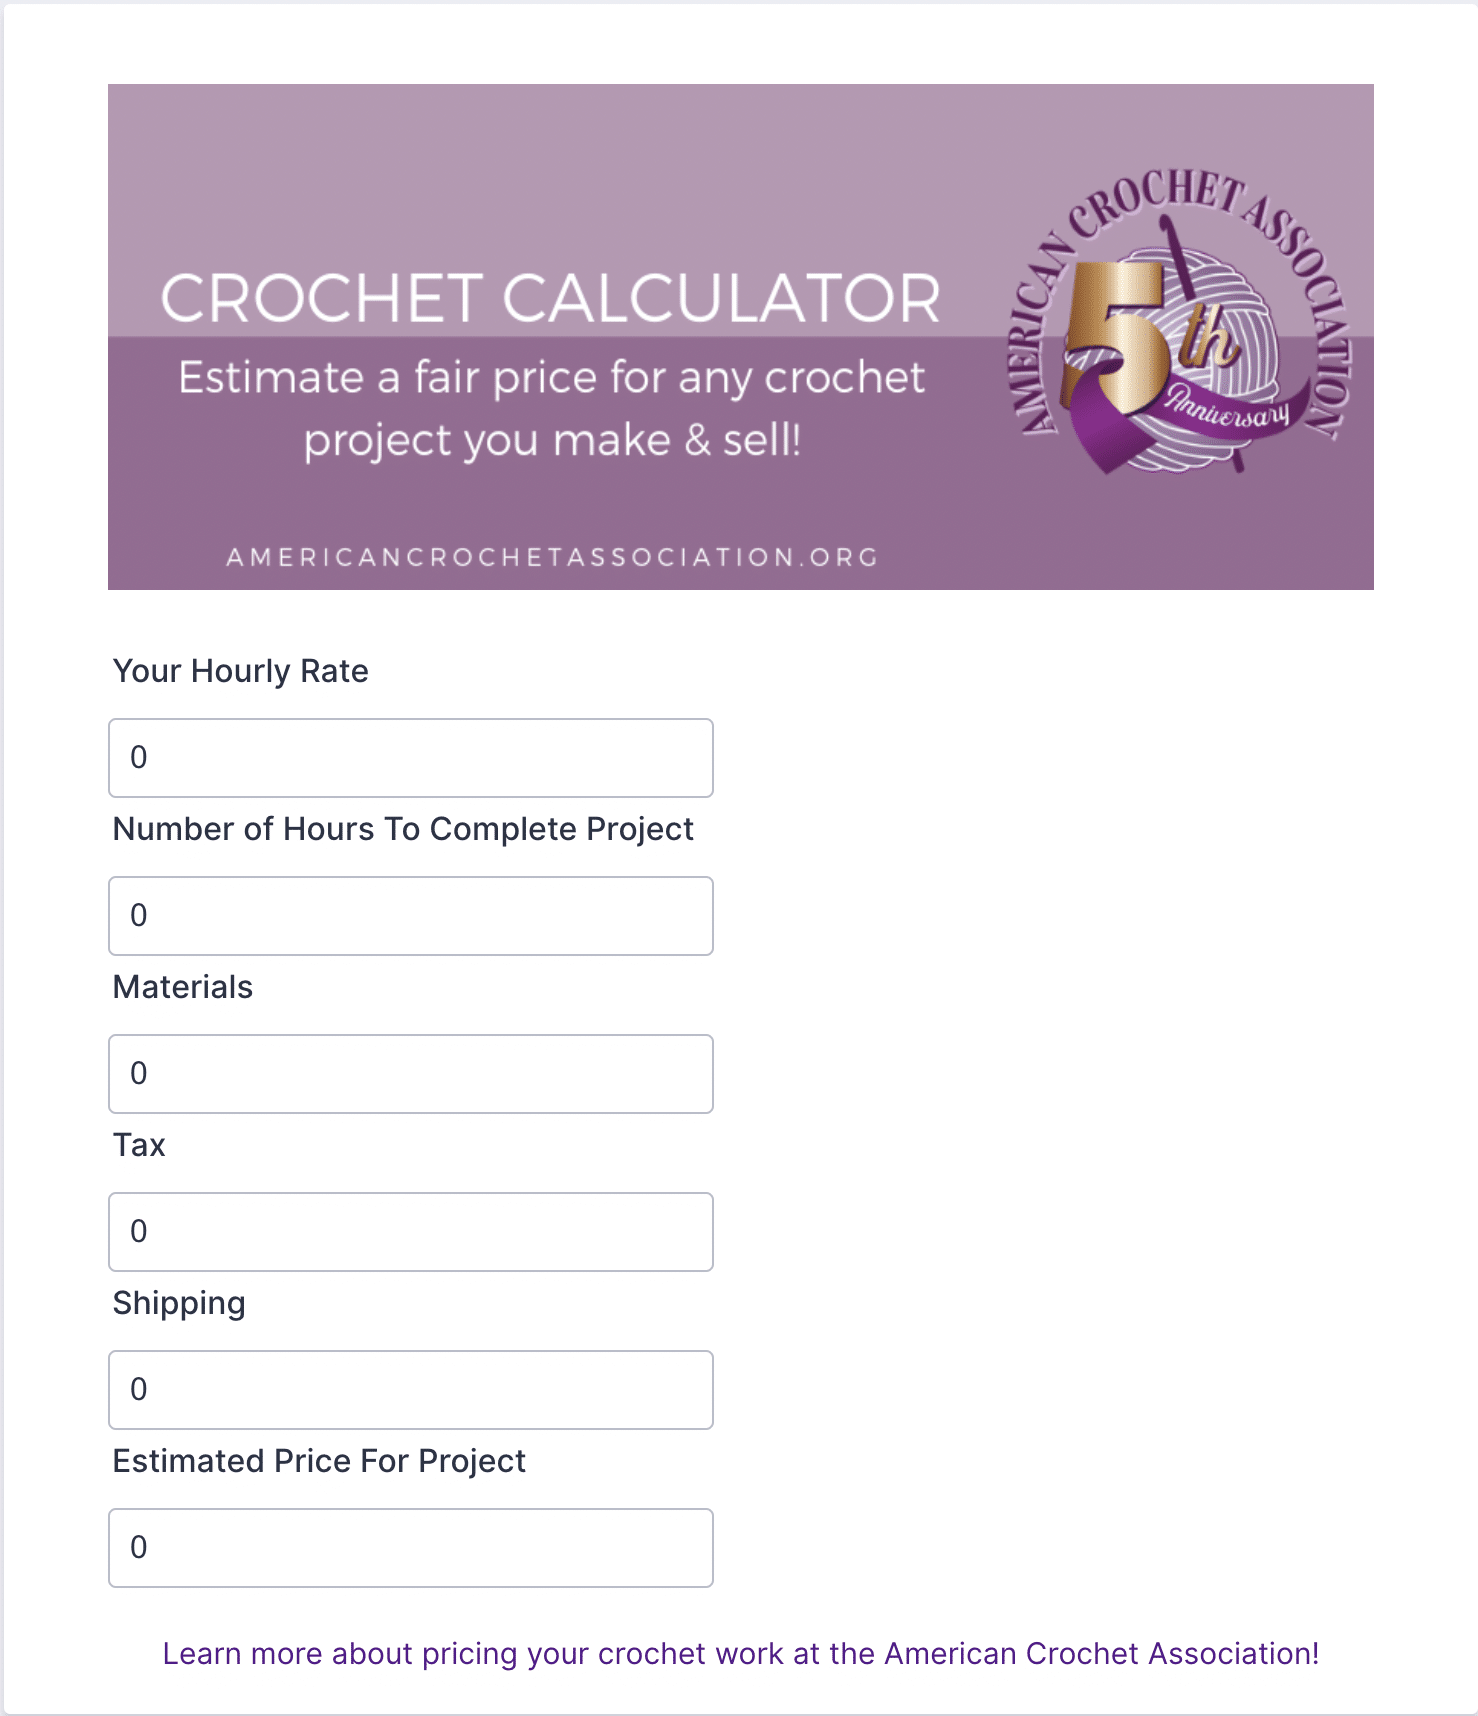
Task: Select the Materials cost input box
Action: point(411,1074)
